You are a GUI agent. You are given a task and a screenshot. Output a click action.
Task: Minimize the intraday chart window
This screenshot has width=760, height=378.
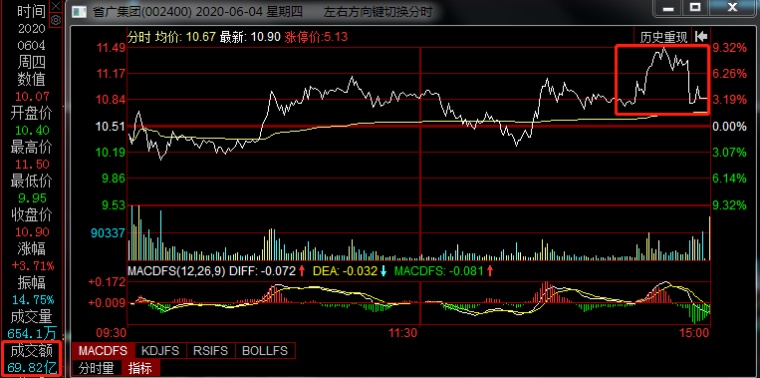[x=669, y=7]
